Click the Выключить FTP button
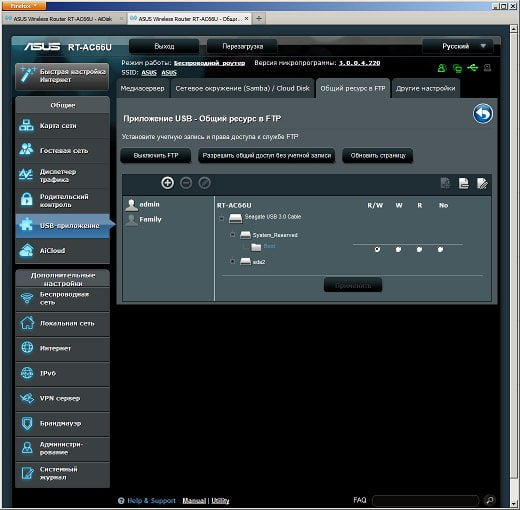The width and height of the screenshot is (520, 510). click(156, 156)
